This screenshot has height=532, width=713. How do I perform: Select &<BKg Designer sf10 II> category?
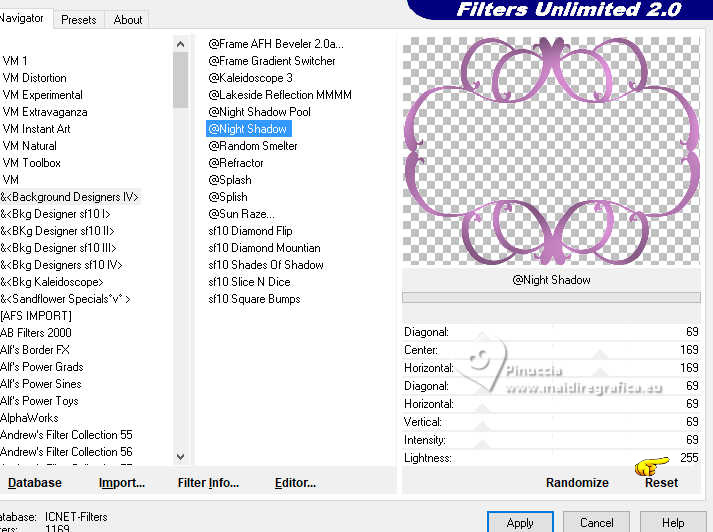57,231
